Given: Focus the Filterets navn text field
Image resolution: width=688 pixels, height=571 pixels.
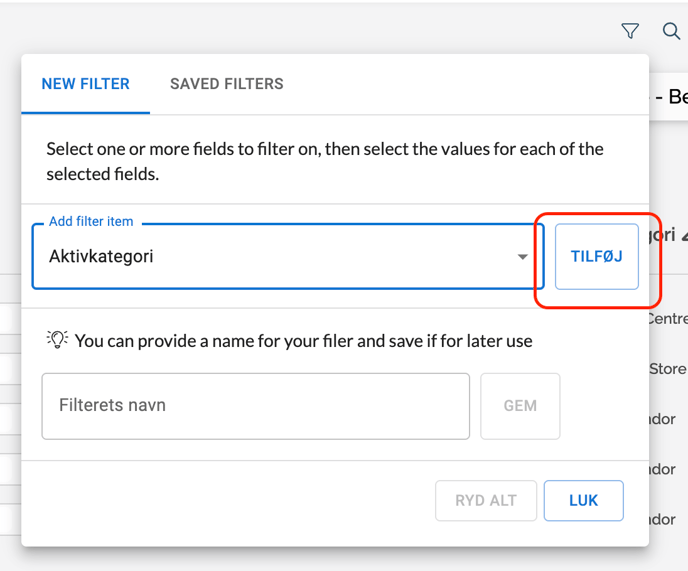Looking at the screenshot, I should 255,406.
